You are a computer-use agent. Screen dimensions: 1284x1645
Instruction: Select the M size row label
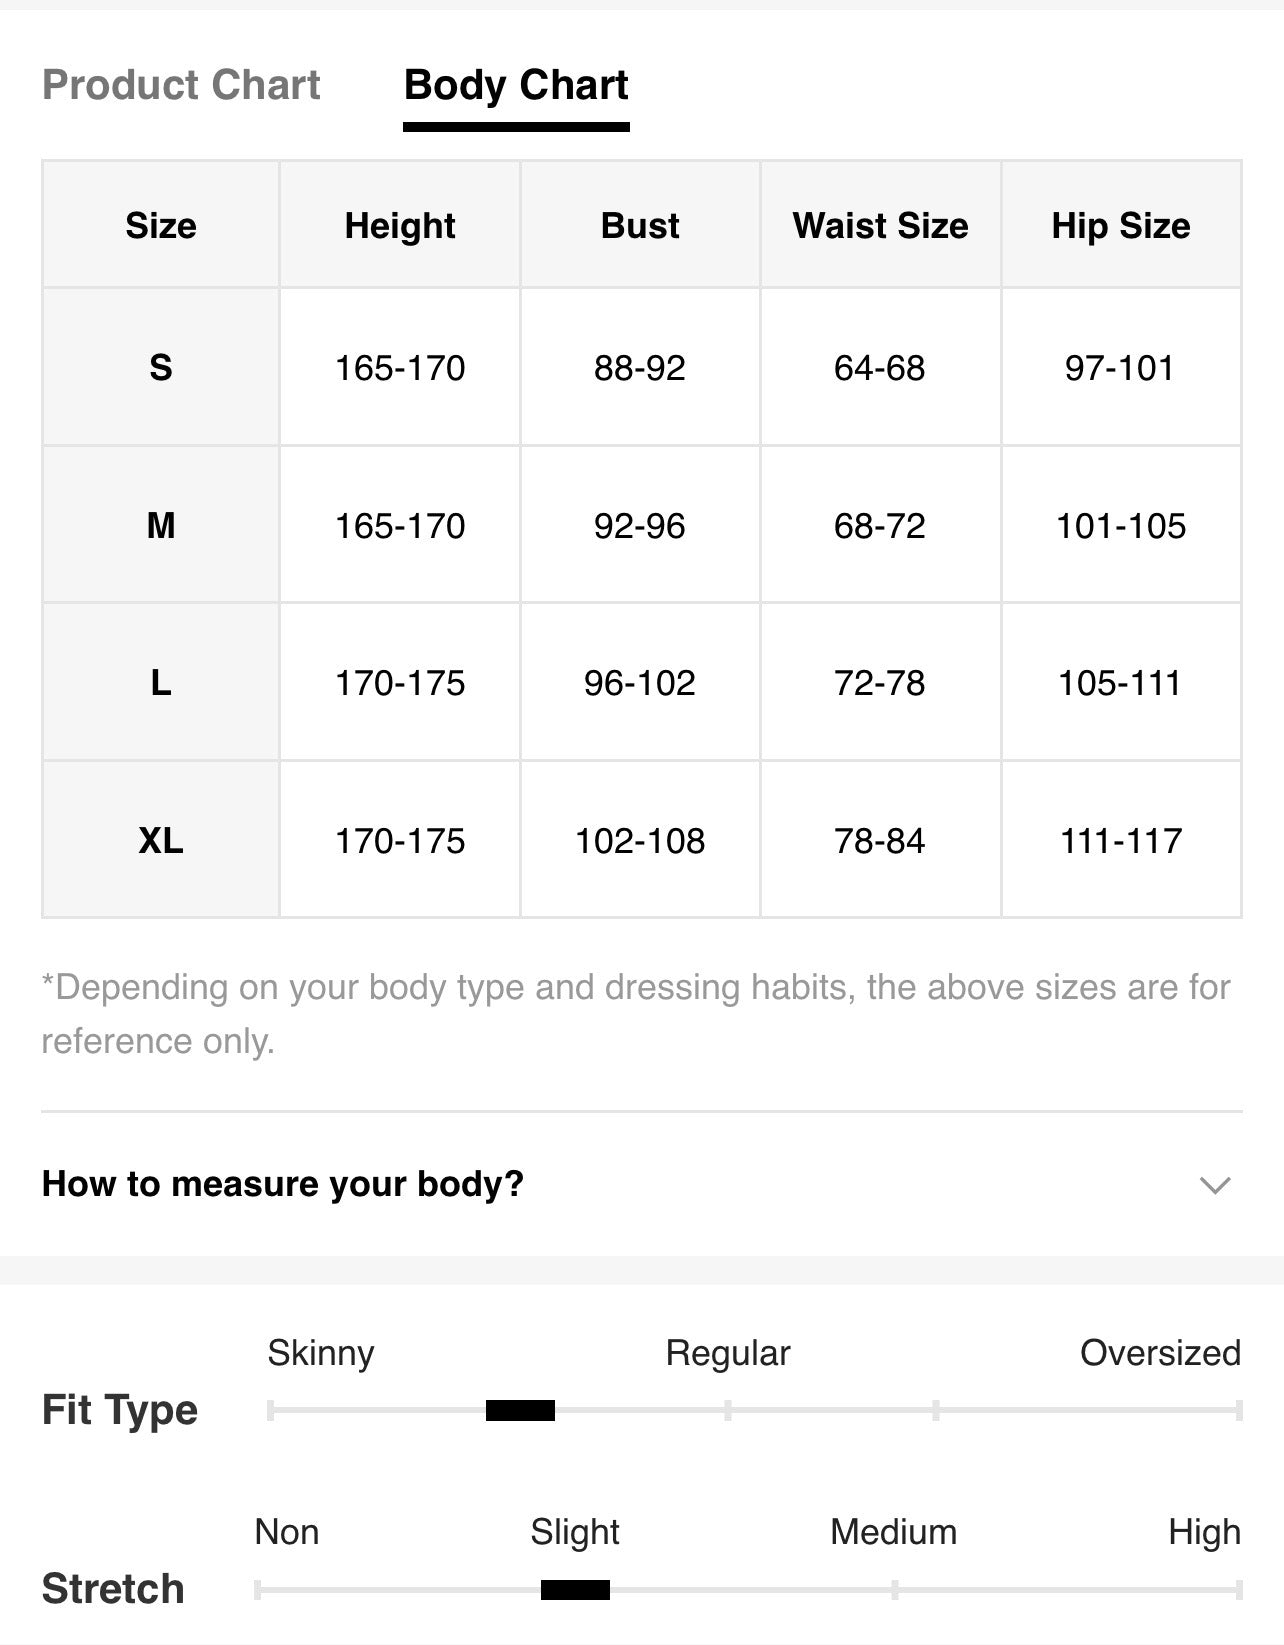coord(161,525)
